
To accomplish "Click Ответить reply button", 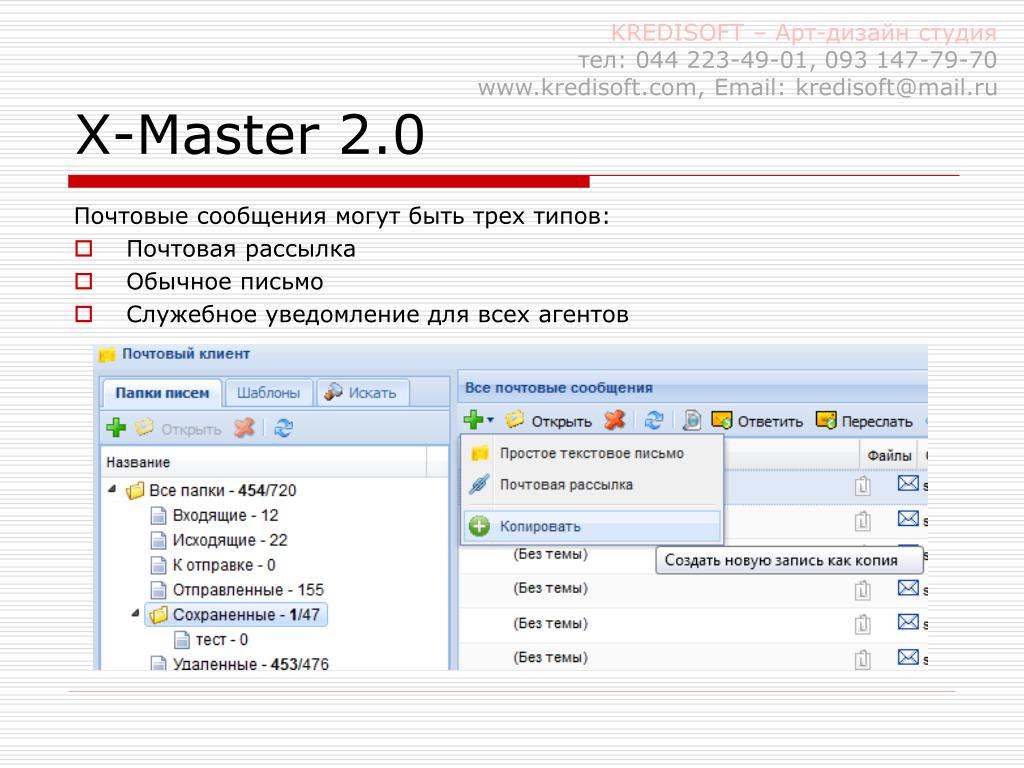I will point(757,421).
